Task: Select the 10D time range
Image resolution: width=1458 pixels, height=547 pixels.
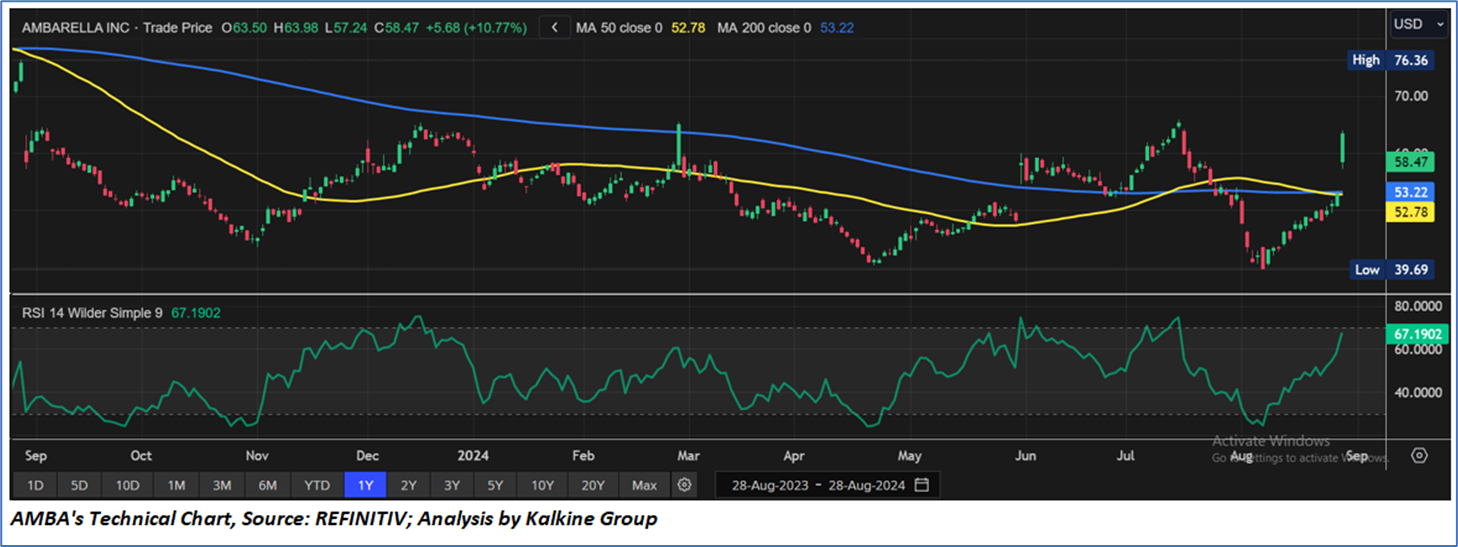Action: 127,485
